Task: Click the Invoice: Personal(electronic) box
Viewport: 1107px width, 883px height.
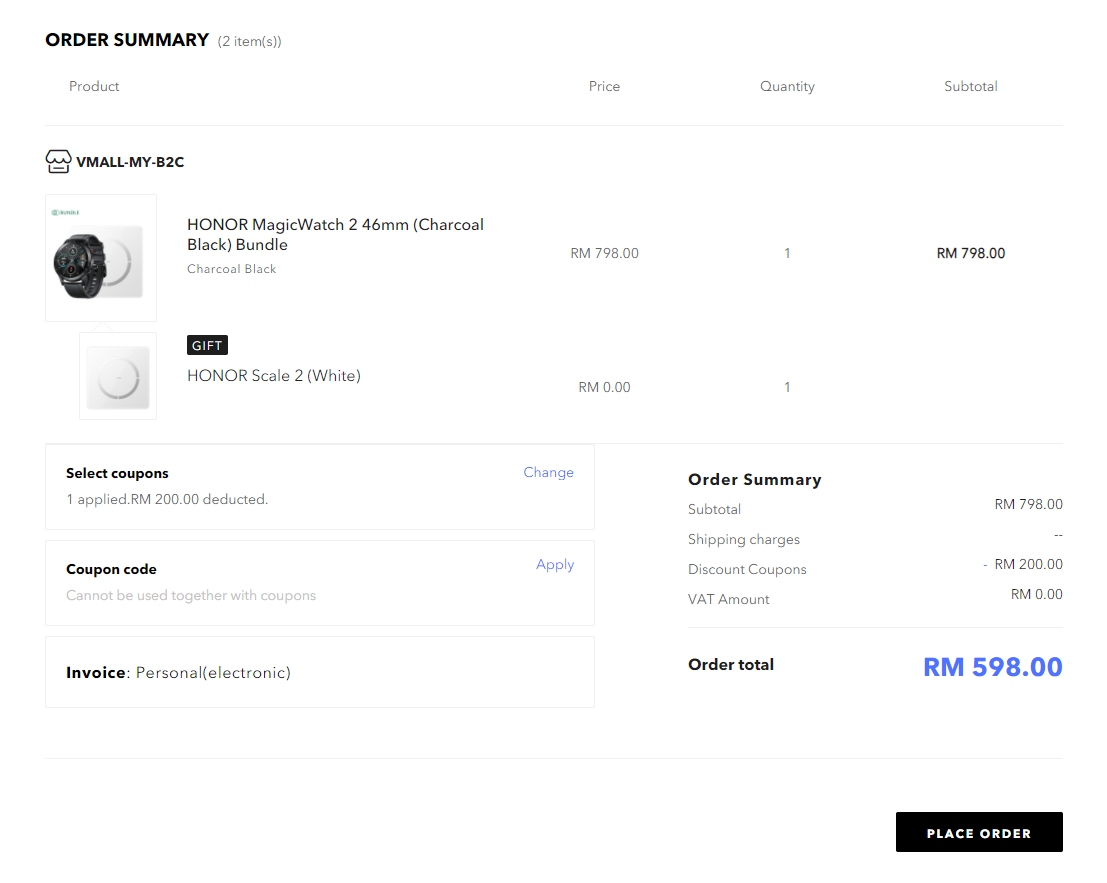Action: (319, 672)
